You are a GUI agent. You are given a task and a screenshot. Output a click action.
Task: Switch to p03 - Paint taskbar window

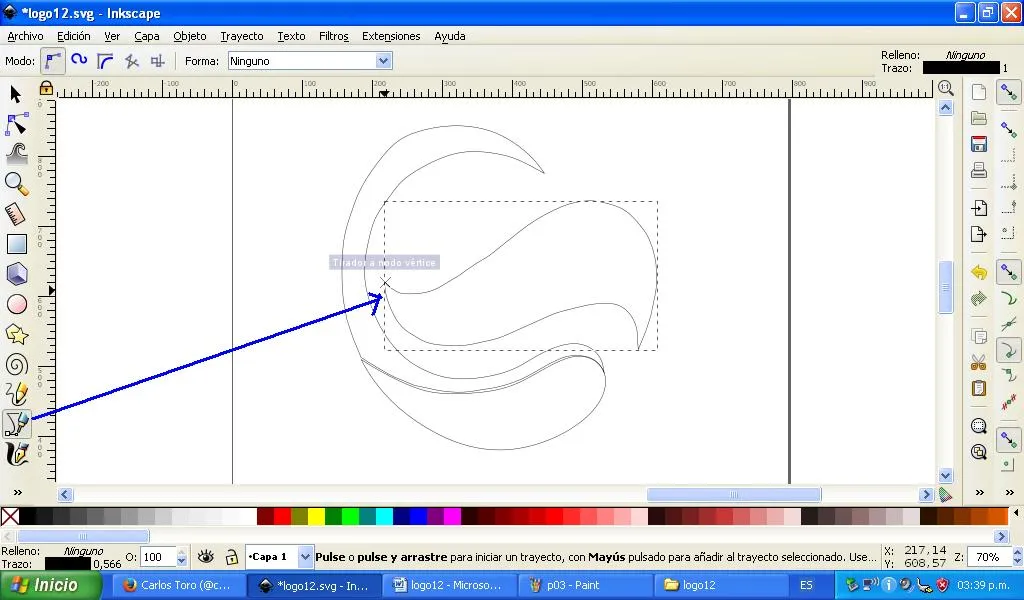584,585
